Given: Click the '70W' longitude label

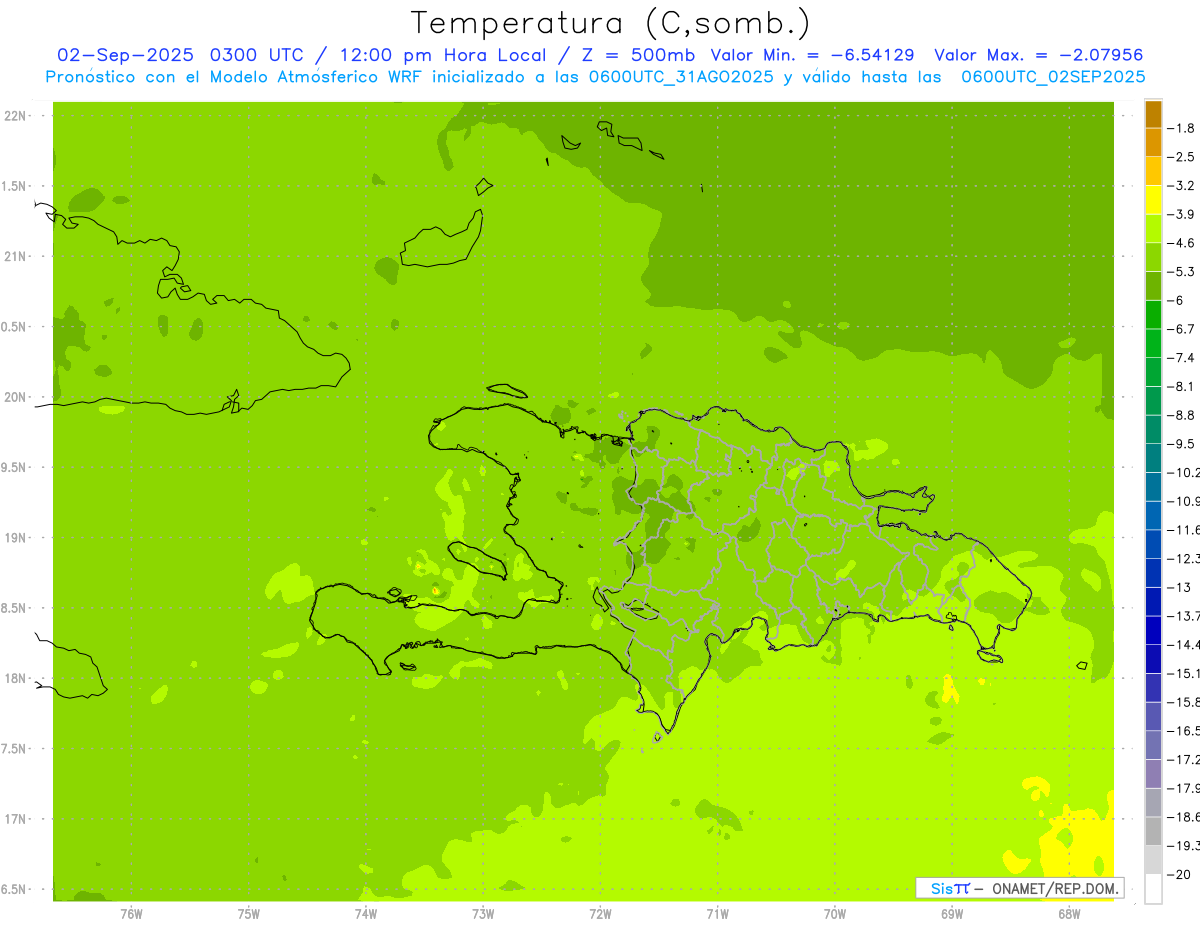Looking at the screenshot, I should pyautogui.click(x=835, y=914).
